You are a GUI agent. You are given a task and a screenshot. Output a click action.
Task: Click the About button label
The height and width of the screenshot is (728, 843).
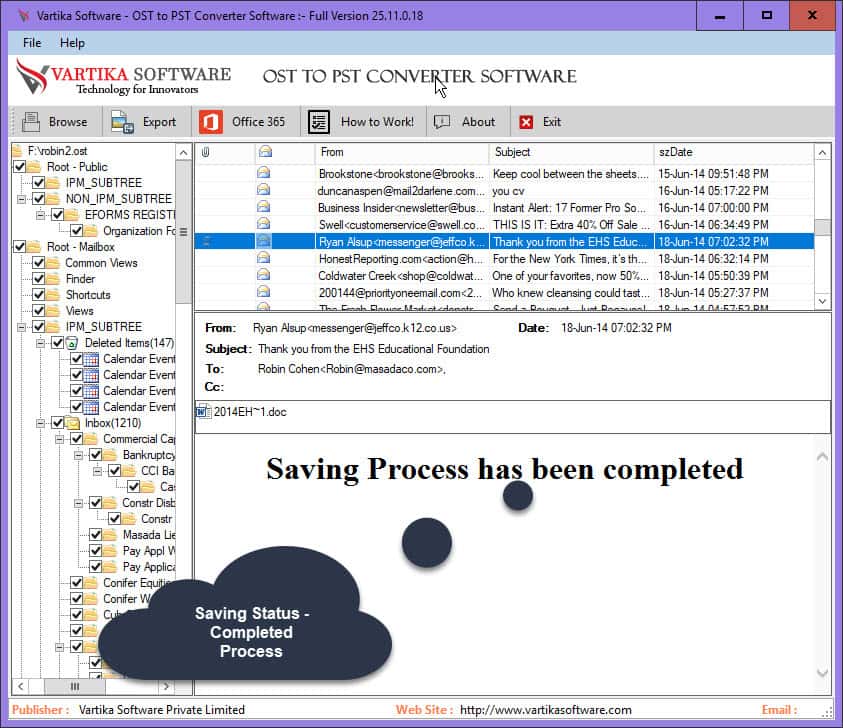(x=478, y=122)
